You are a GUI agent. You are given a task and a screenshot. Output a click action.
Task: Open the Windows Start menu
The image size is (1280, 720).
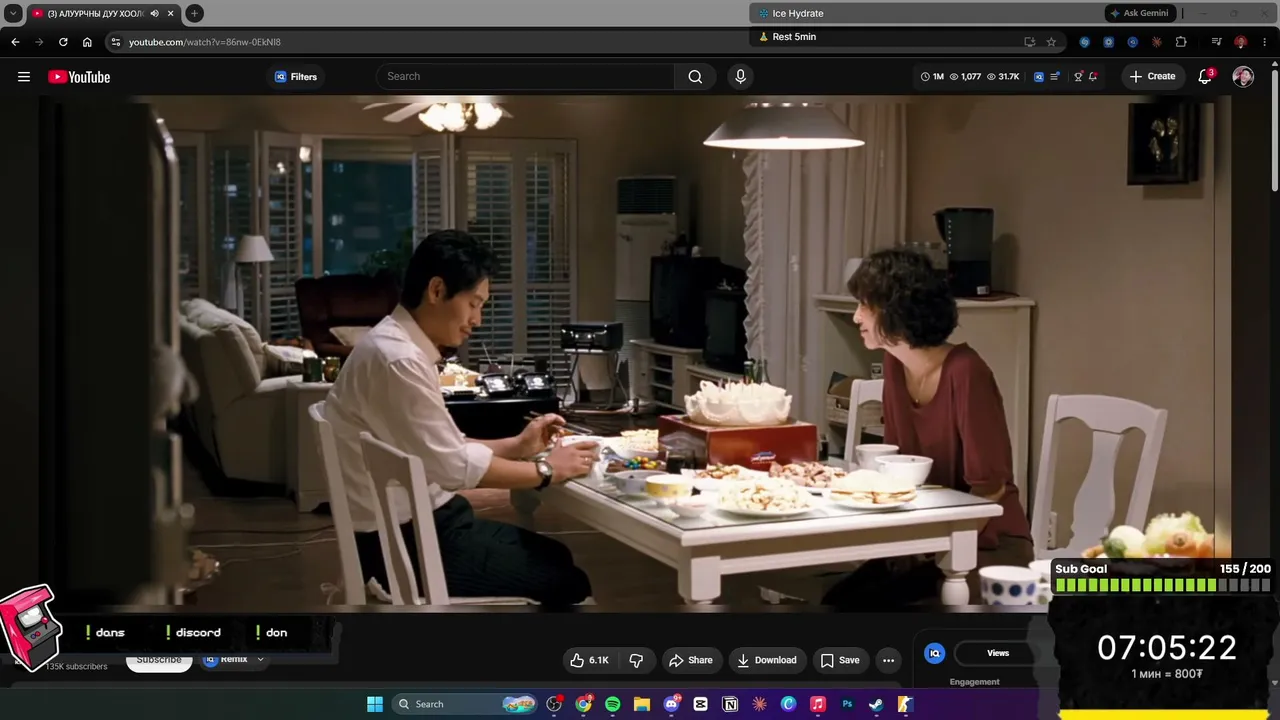click(375, 704)
